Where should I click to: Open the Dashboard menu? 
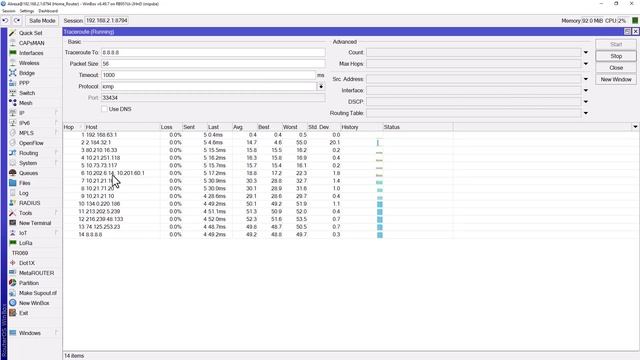48,11
